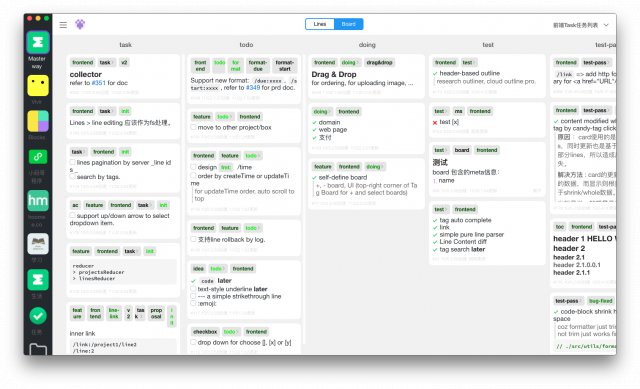640x389 pixels.
Task: Click the green check beside tag auto complete
Action: 435,220
